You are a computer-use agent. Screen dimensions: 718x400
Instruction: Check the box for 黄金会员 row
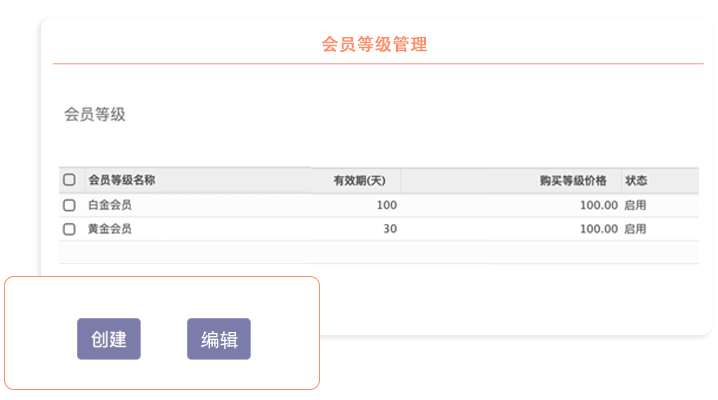coord(69,229)
